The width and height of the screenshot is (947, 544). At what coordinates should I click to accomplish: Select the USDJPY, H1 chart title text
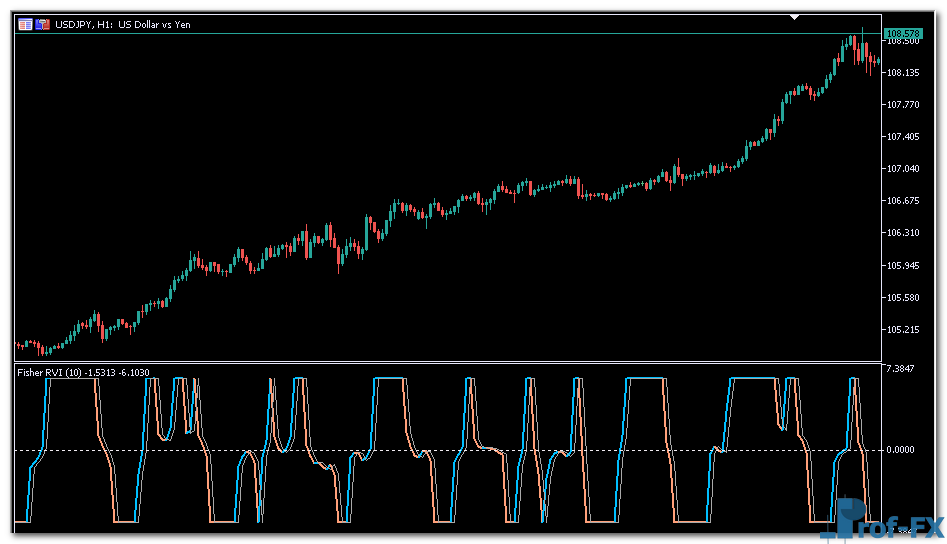point(122,24)
